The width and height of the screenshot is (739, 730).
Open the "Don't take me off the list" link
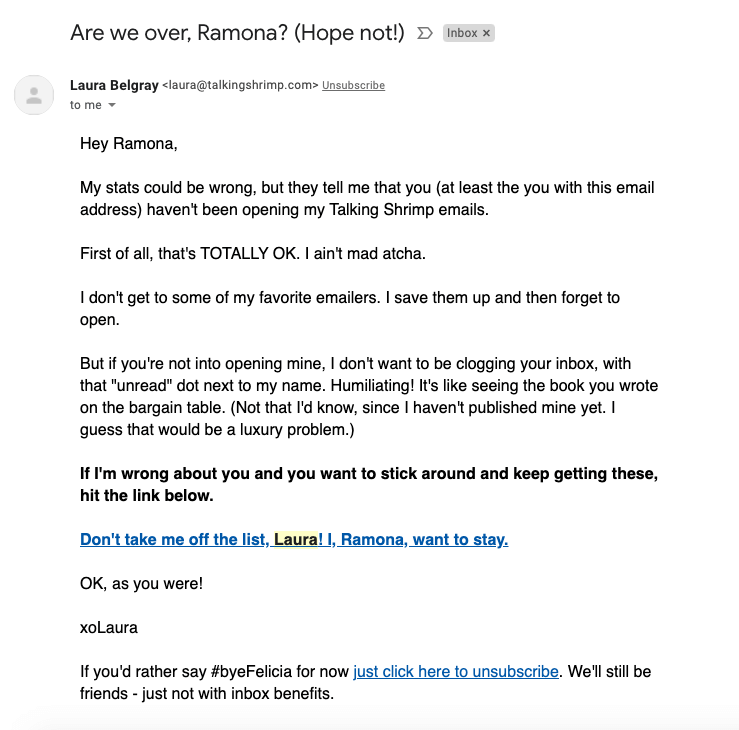(294, 539)
